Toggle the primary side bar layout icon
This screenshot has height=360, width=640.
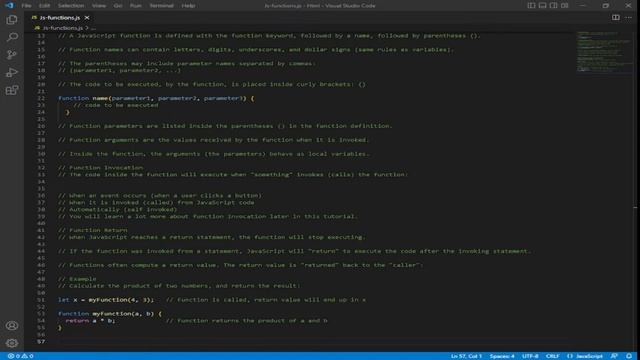(531, 6)
